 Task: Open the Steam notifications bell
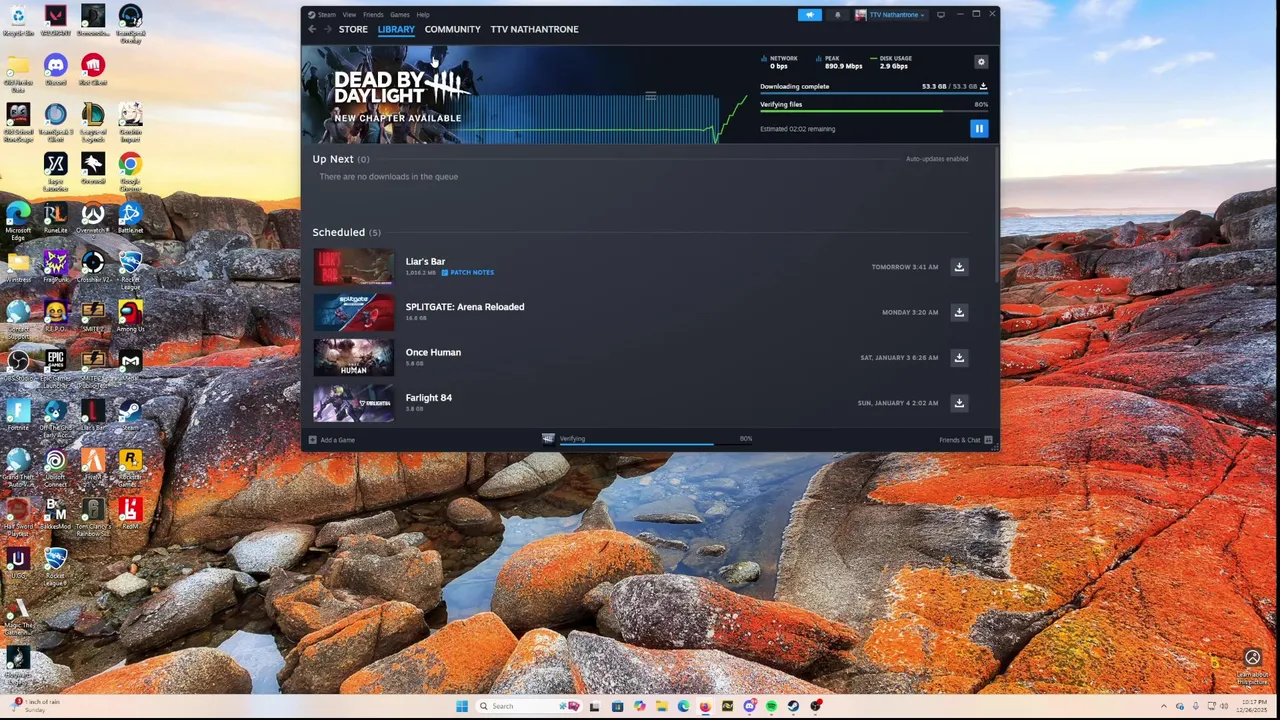click(838, 15)
